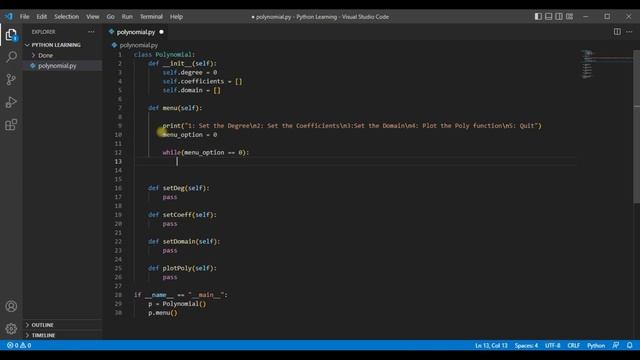This screenshot has height=360, width=640.
Task: Expand the OUTLINE section
Action: [42, 325]
